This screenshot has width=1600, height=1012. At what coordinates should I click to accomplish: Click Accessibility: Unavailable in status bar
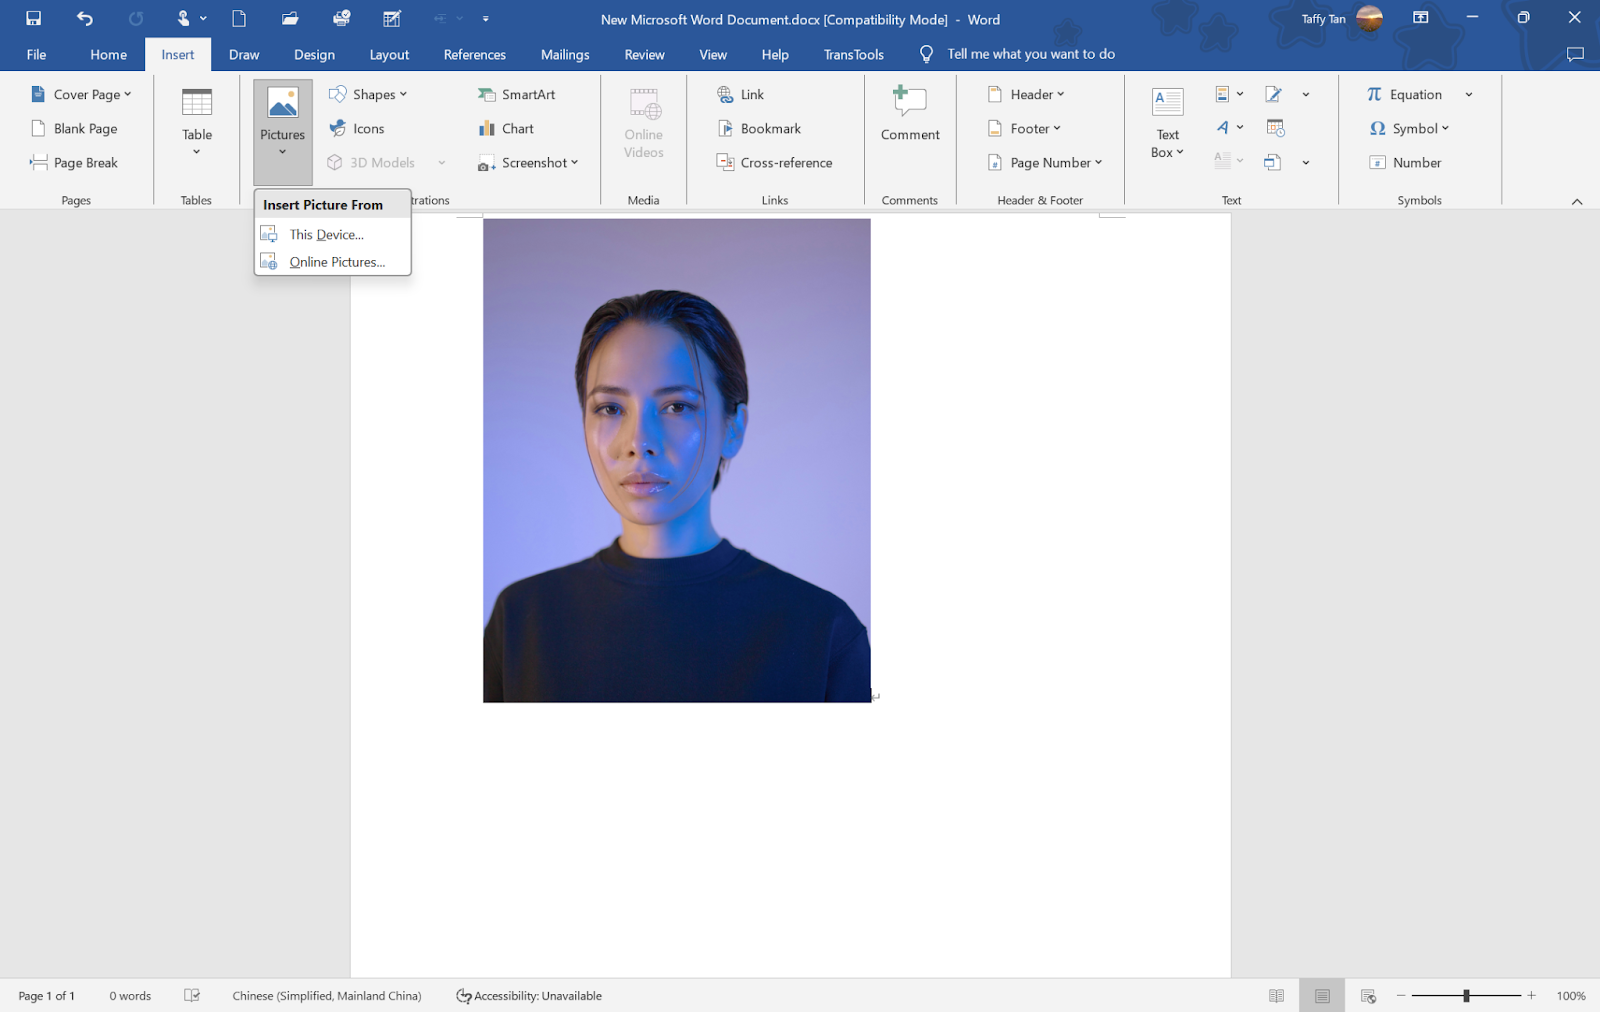pos(529,996)
